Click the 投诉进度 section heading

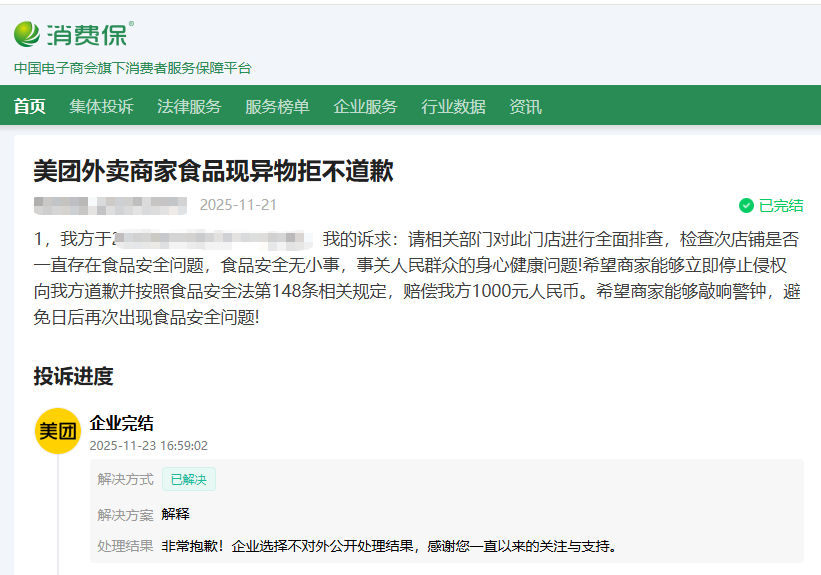coord(73,376)
